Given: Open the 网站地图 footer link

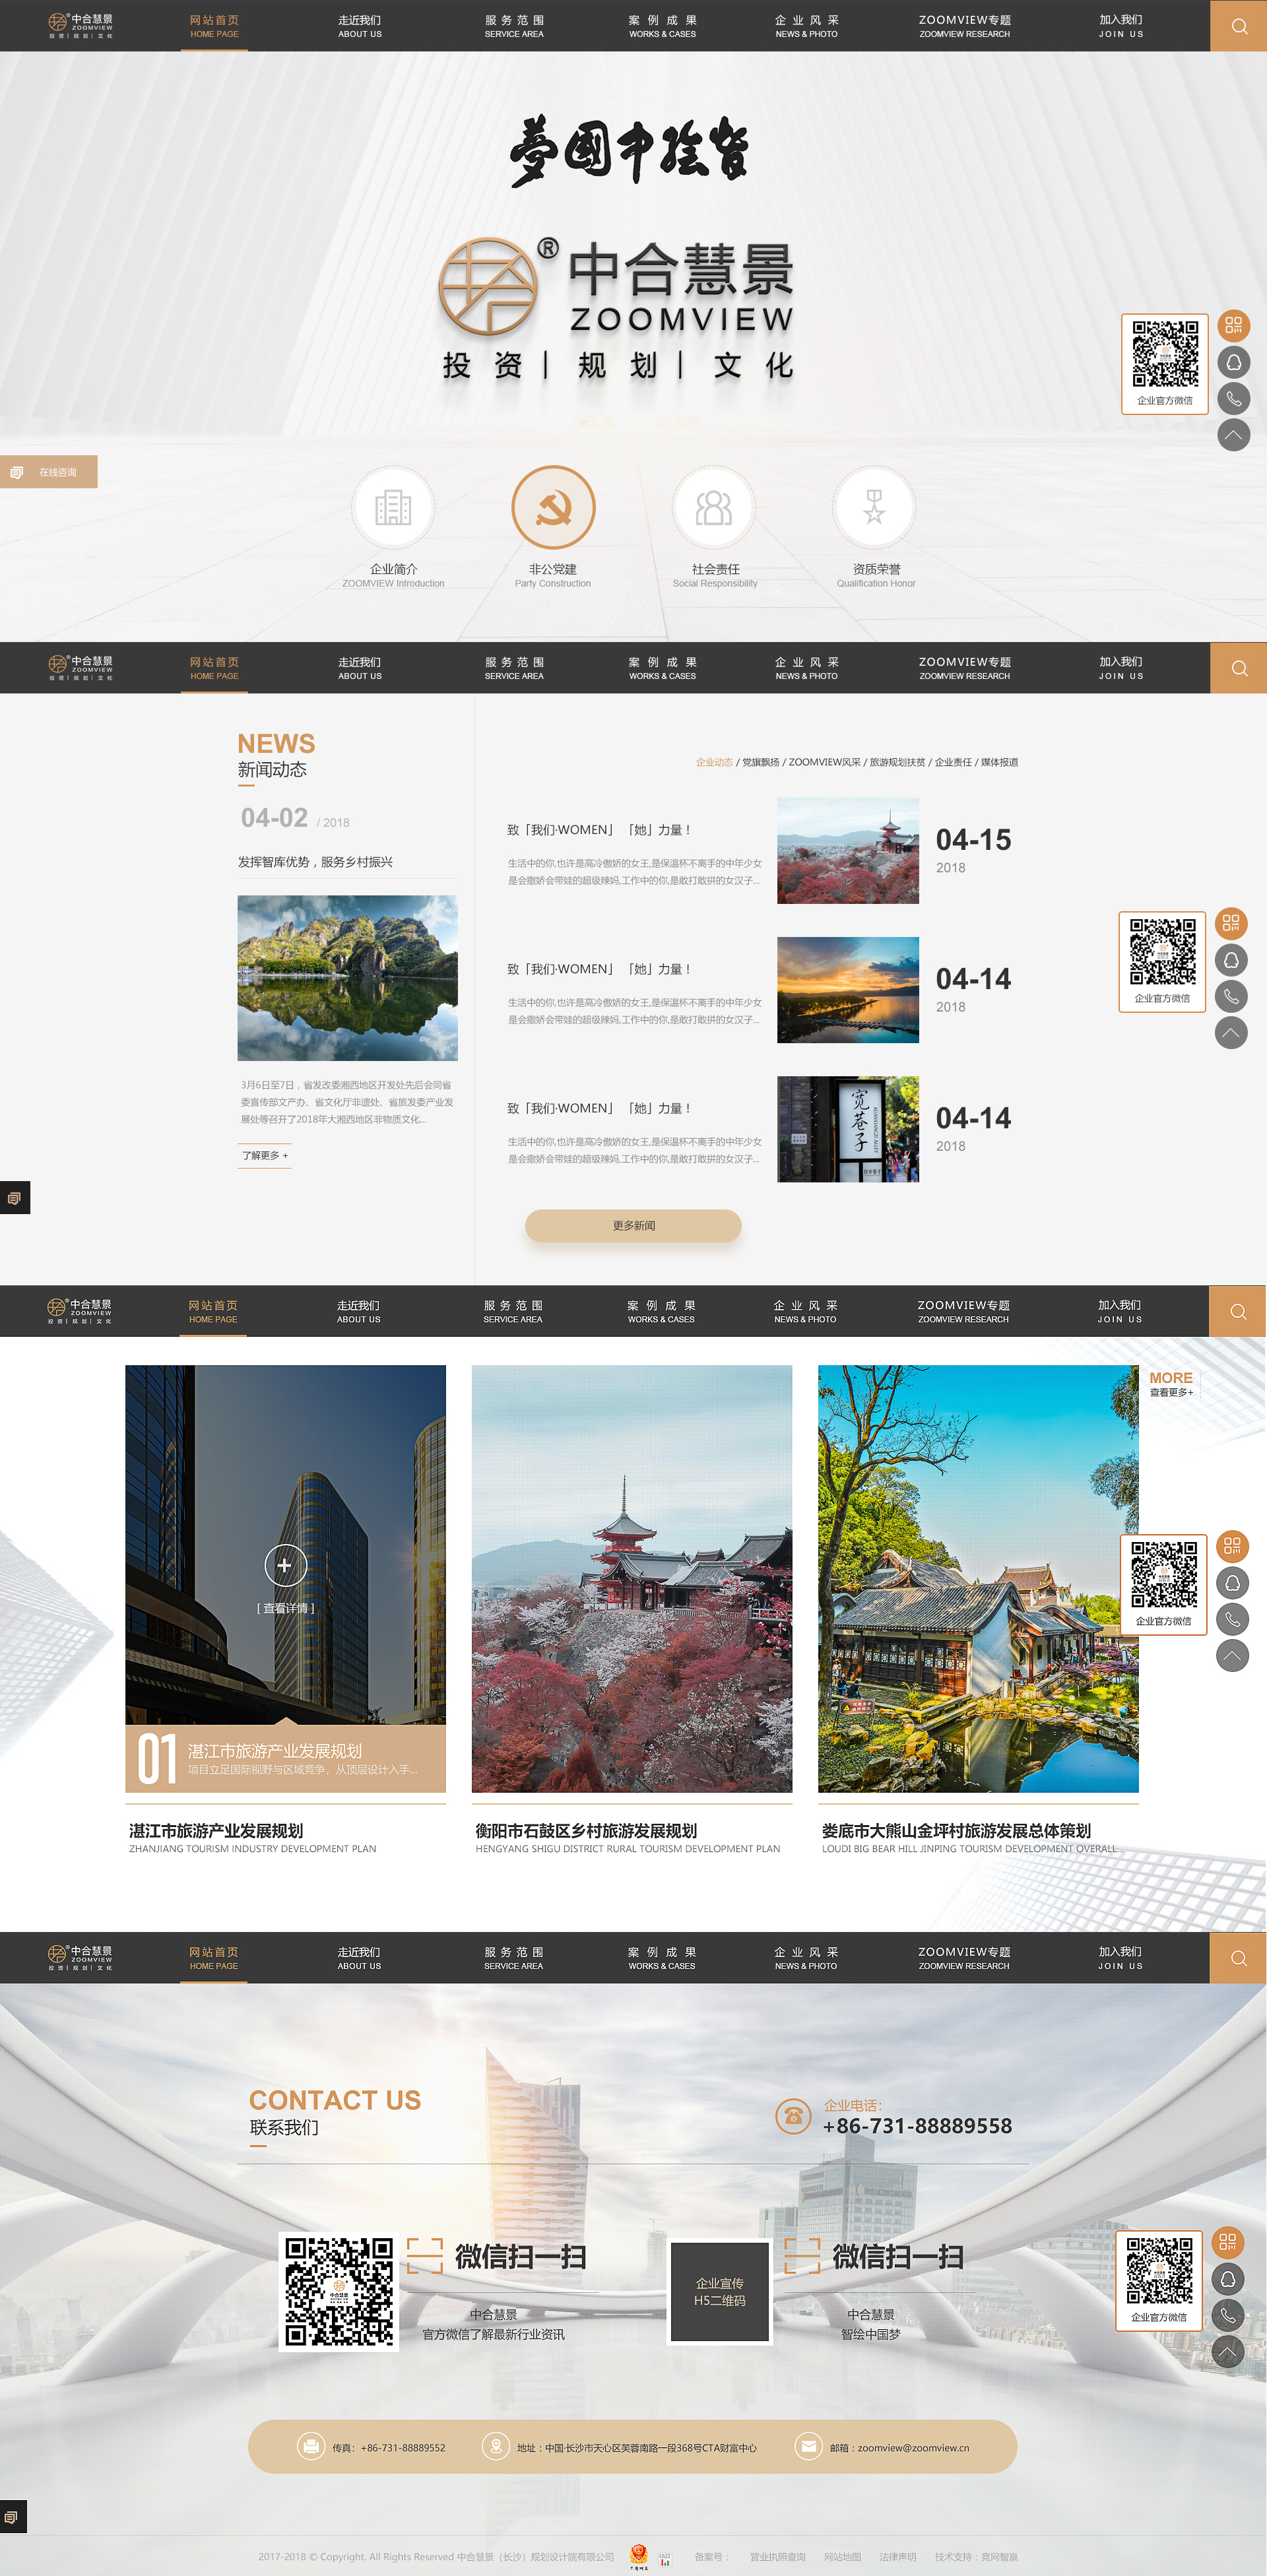Looking at the screenshot, I should coord(842,2557).
